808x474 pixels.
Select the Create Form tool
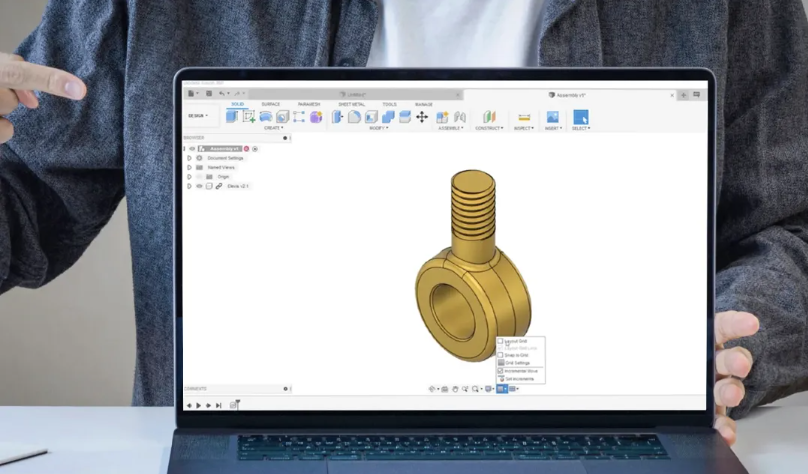pyautogui.click(x=266, y=117)
